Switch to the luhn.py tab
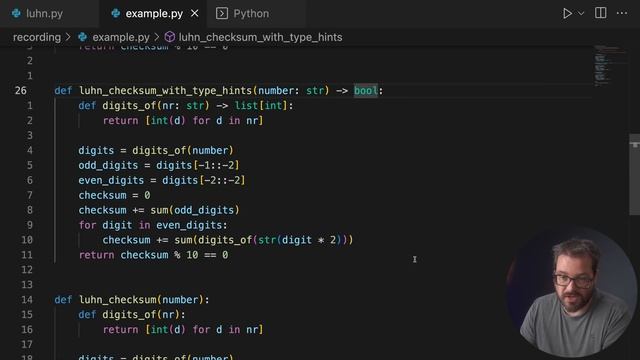The width and height of the screenshot is (640, 360). [x=44, y=13]
